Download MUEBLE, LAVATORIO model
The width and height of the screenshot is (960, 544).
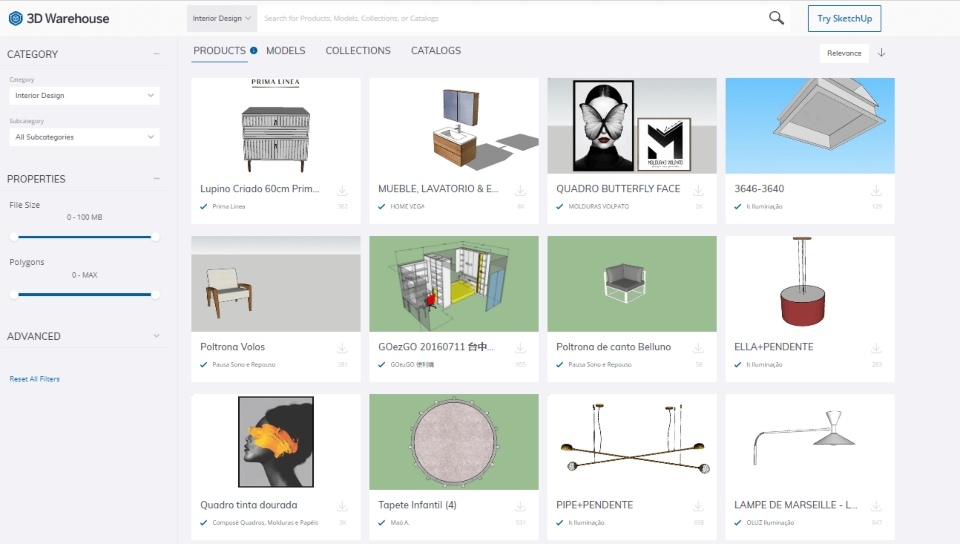[x=520, y=190]
